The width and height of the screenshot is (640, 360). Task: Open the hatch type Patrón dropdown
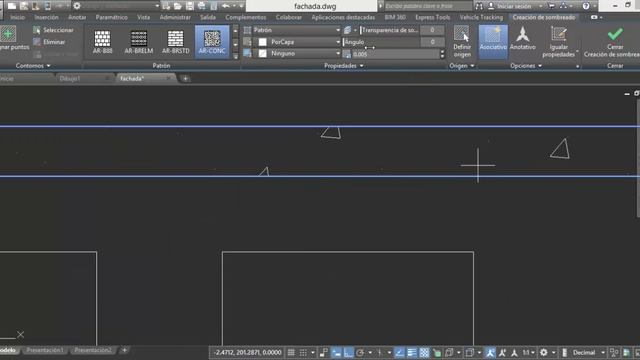pyautogui.click(x=297, y=30)
